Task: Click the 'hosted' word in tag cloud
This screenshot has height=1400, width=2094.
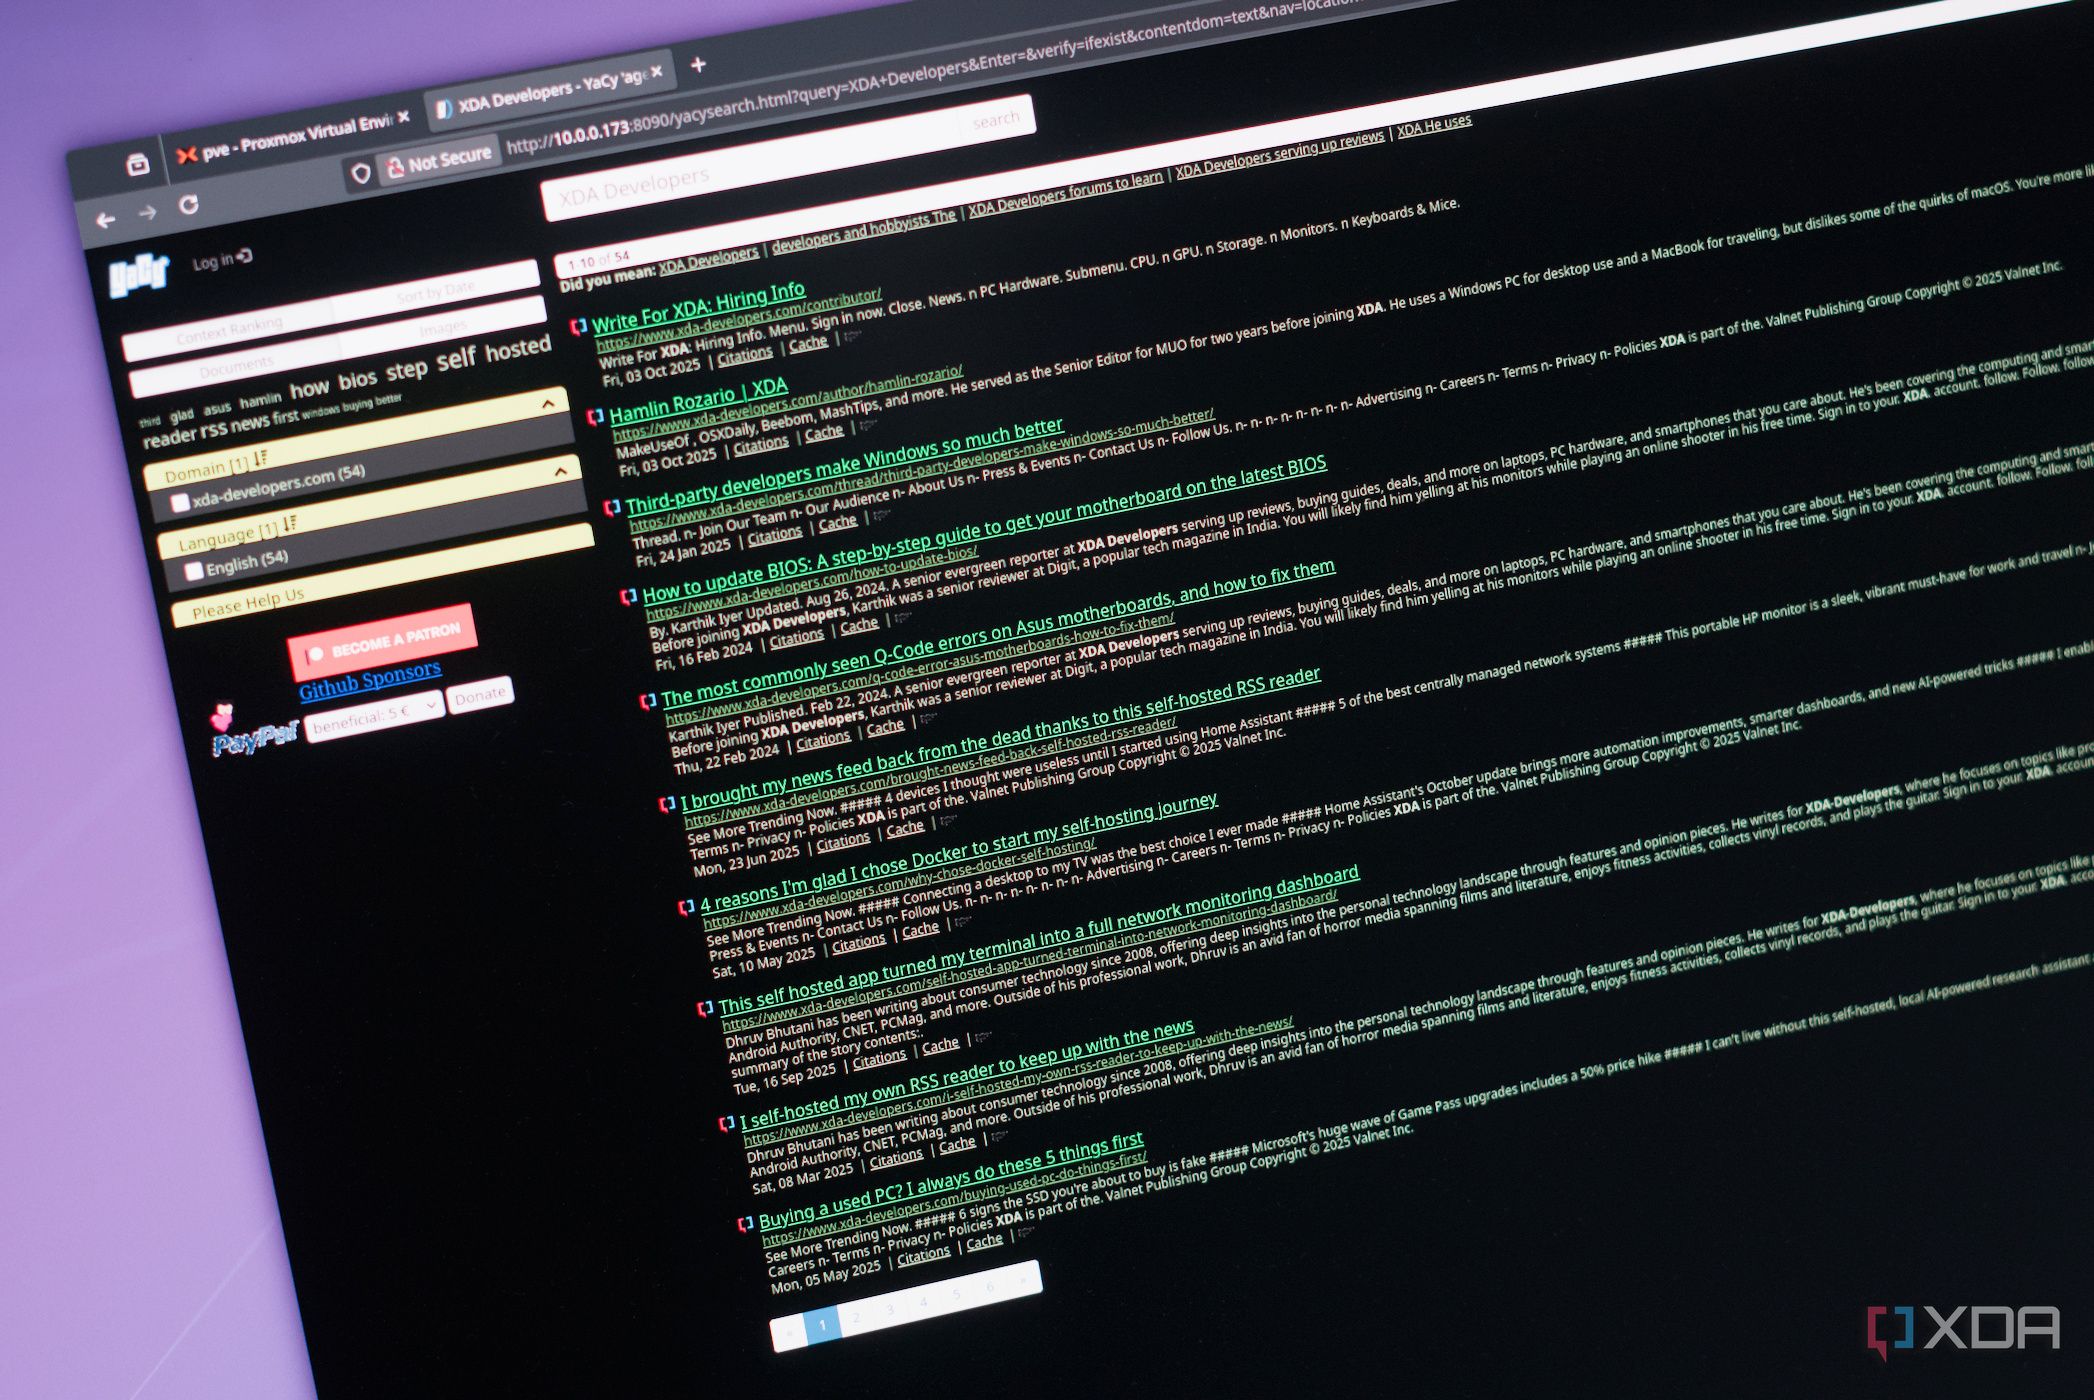Action: pyautogui.click(x=518, y=350)
